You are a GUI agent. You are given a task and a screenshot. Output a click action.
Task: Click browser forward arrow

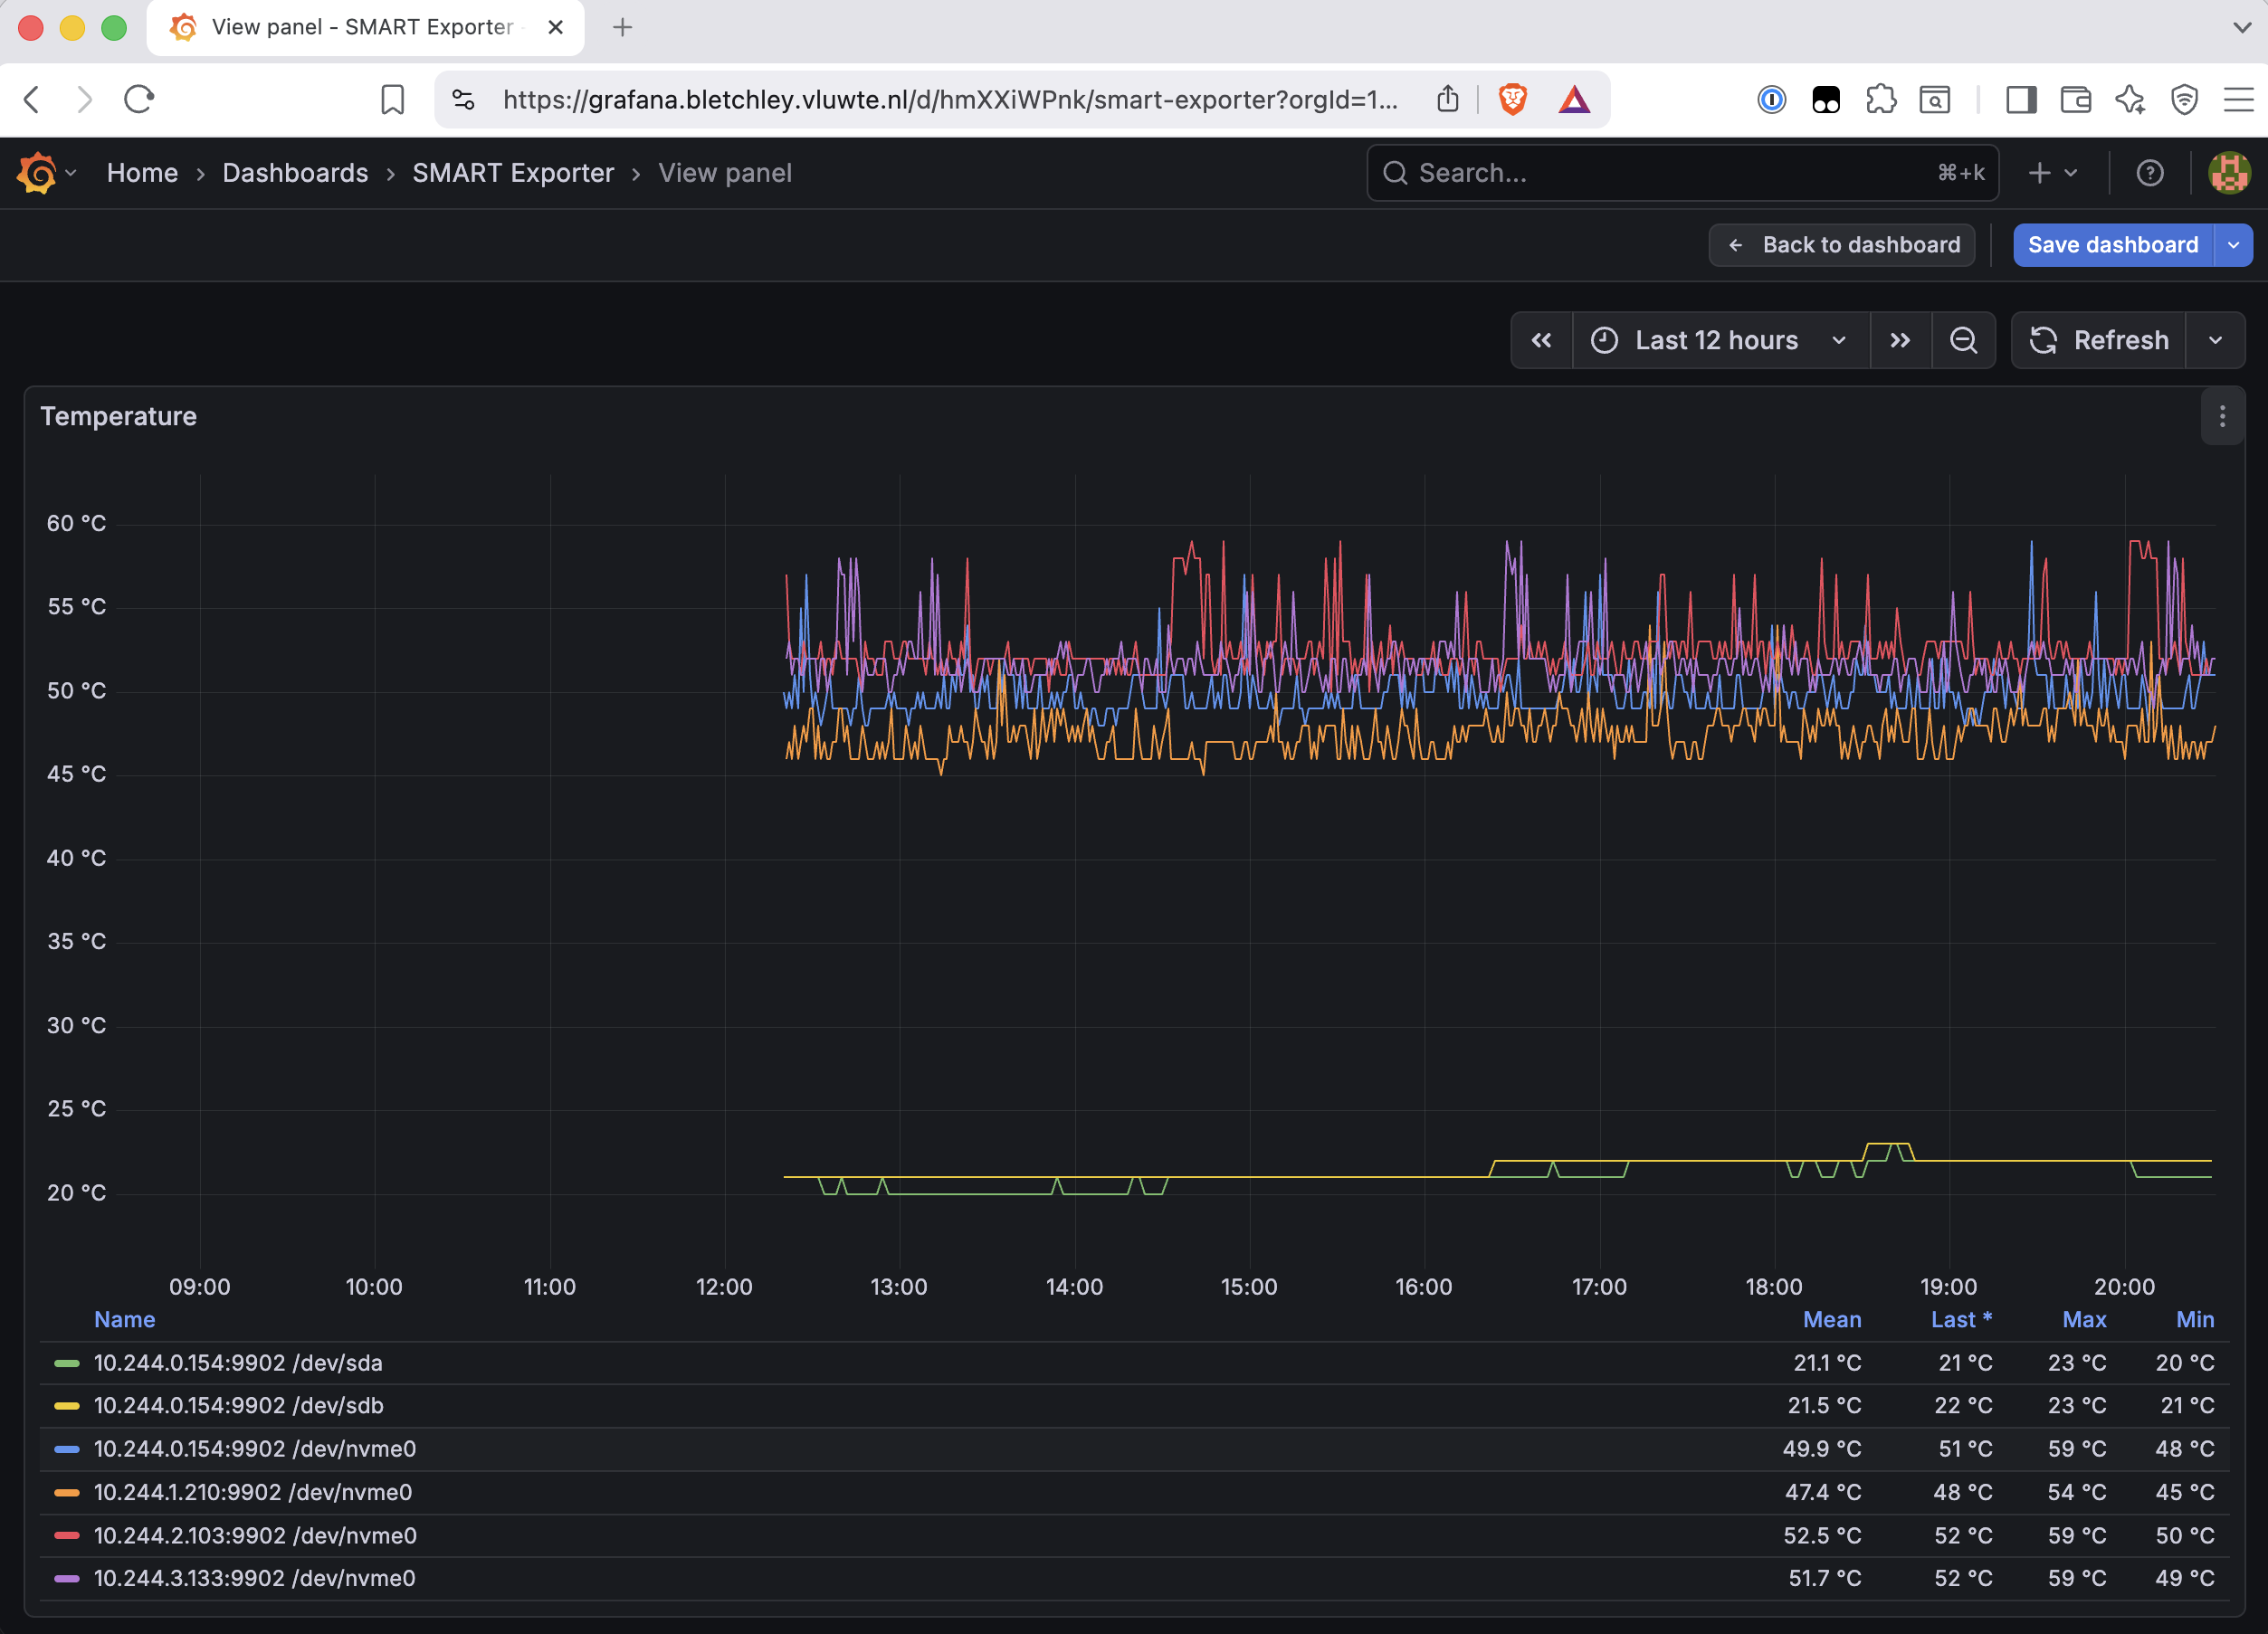(x=85, y=99)
